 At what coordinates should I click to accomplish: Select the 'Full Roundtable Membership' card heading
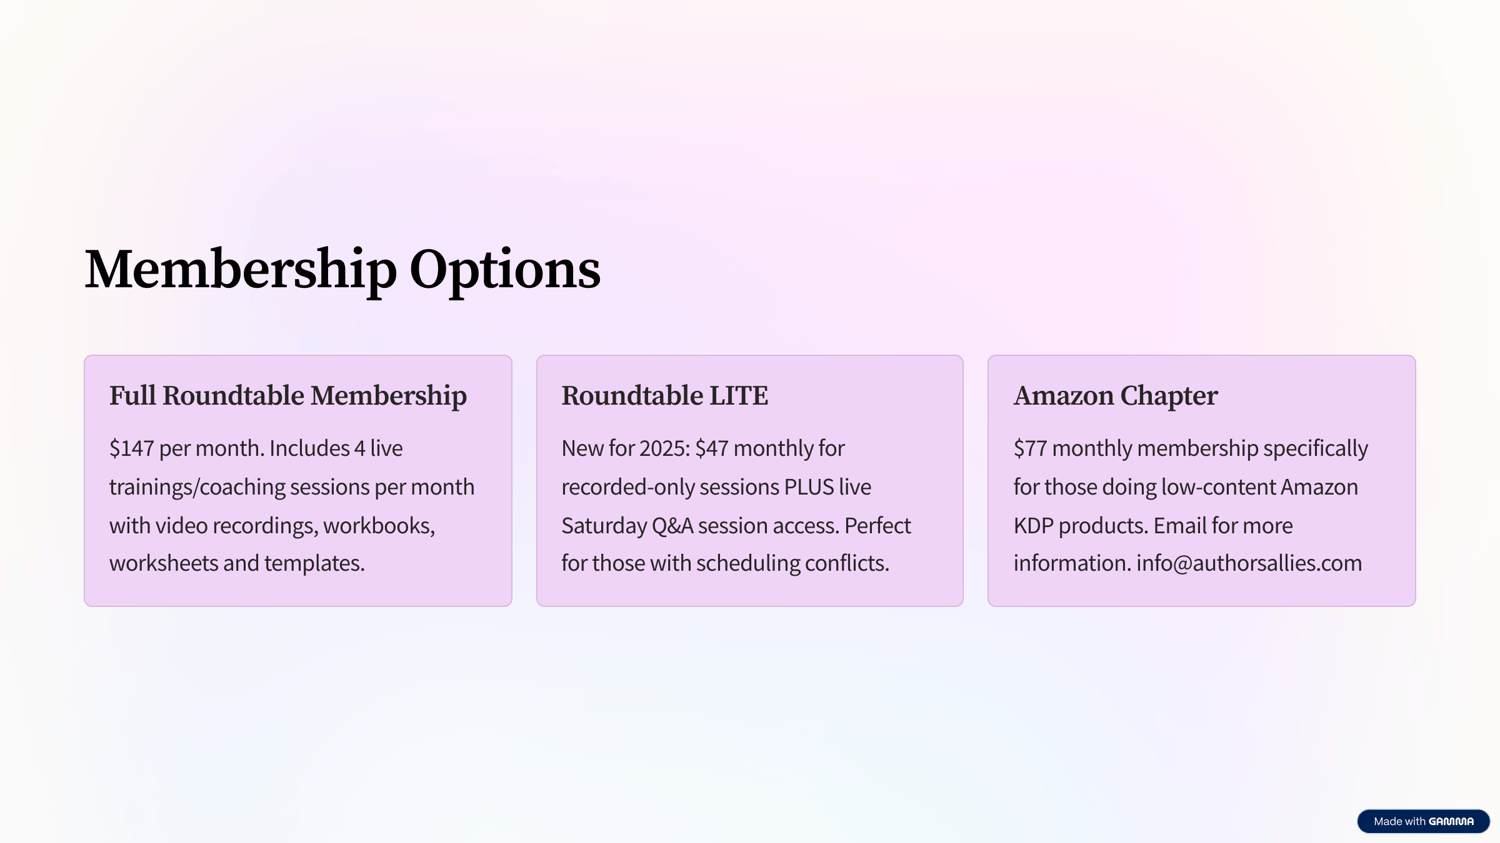288,396
